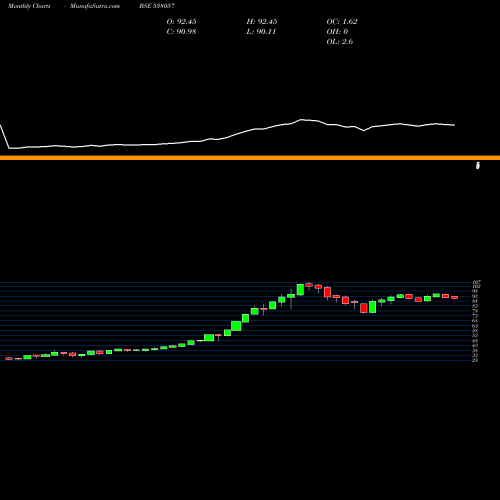Click the "Monthly Charts" title text
The width and height of the screenshot is (500, 500).
pyautogui.click(x=29, y=6)
